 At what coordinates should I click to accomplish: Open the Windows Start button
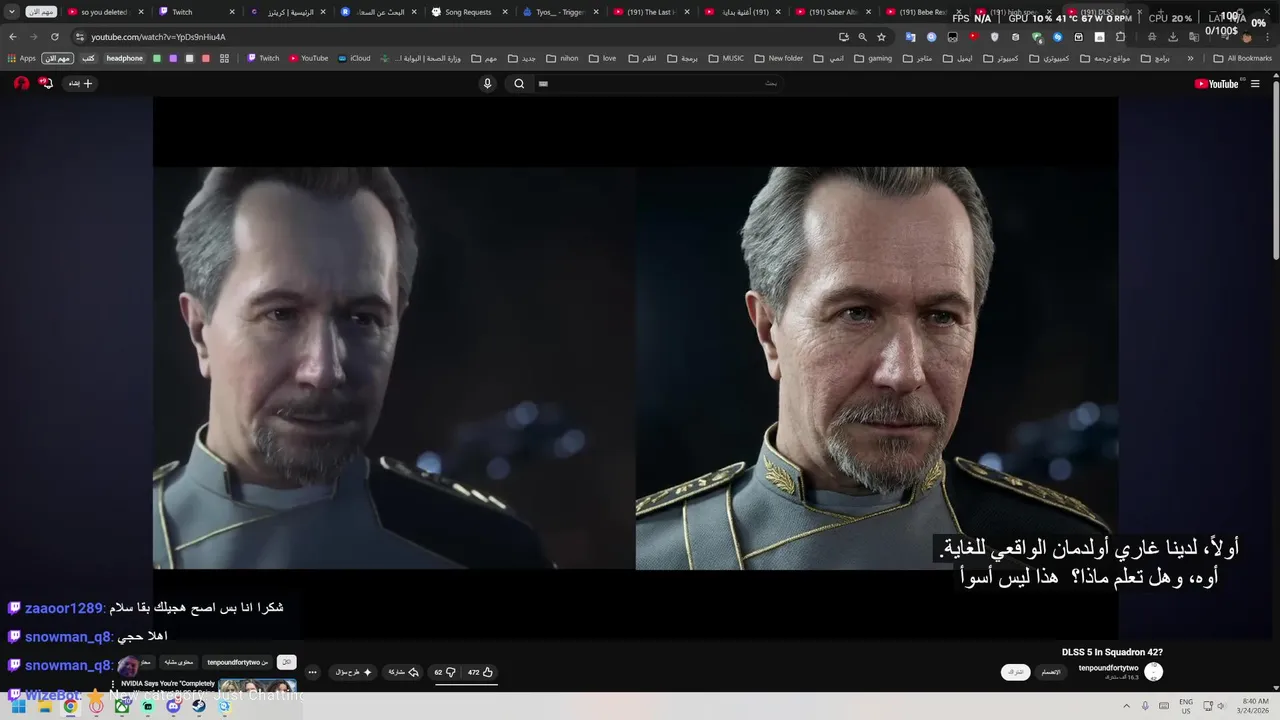tap(18, 706)
